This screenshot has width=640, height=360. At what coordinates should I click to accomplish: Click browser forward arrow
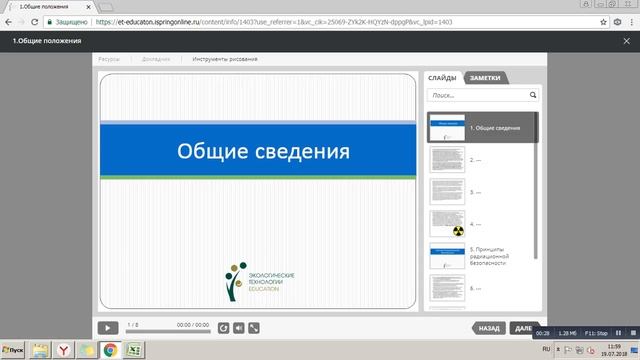click(22, 22)
